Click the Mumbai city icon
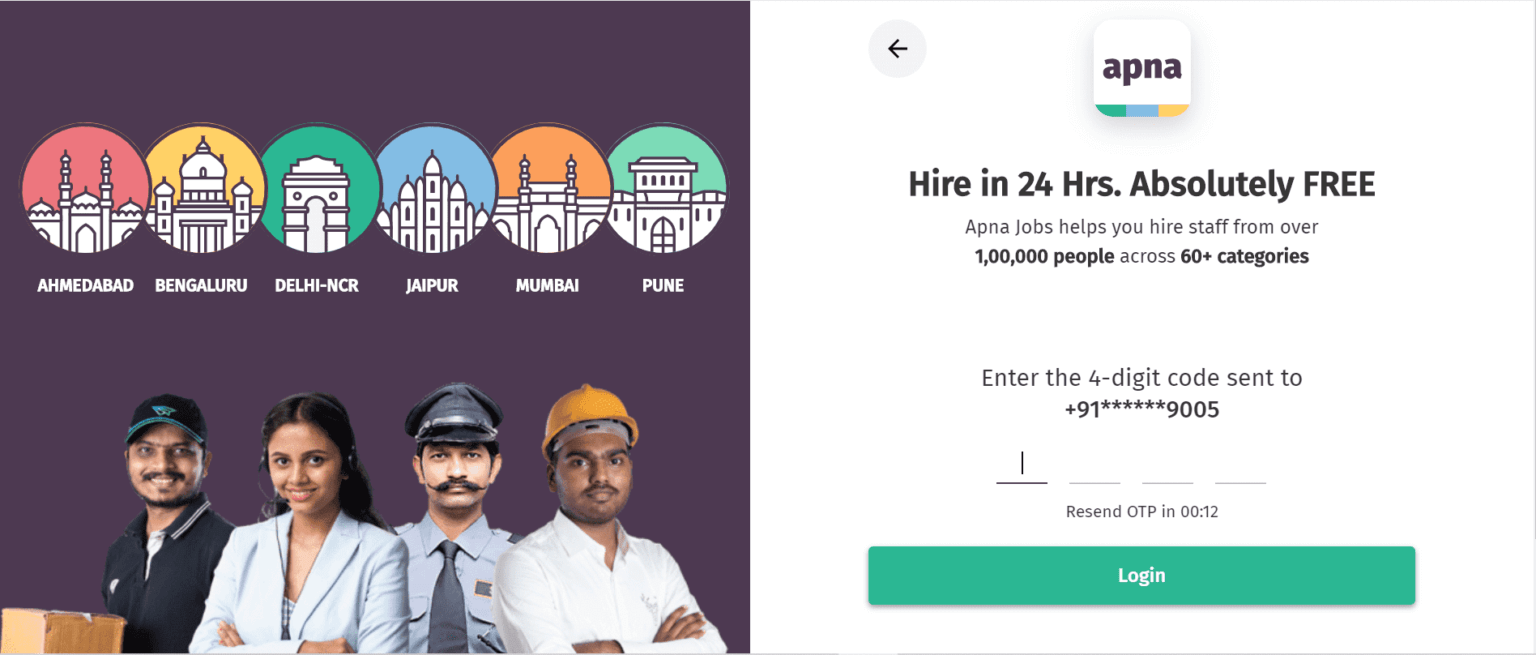This screenshot has width=1536, height=655. pyautogui.click(x=548, y=190)
